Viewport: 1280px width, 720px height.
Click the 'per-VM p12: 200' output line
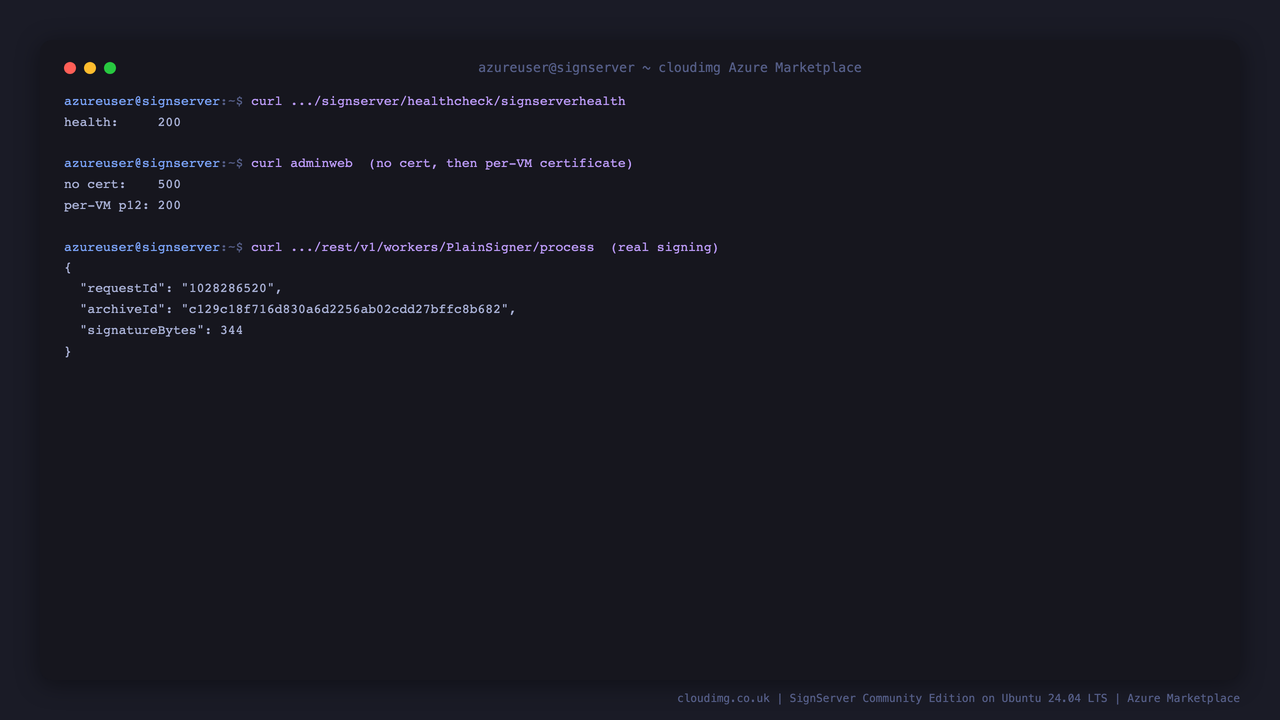(122, 205)
